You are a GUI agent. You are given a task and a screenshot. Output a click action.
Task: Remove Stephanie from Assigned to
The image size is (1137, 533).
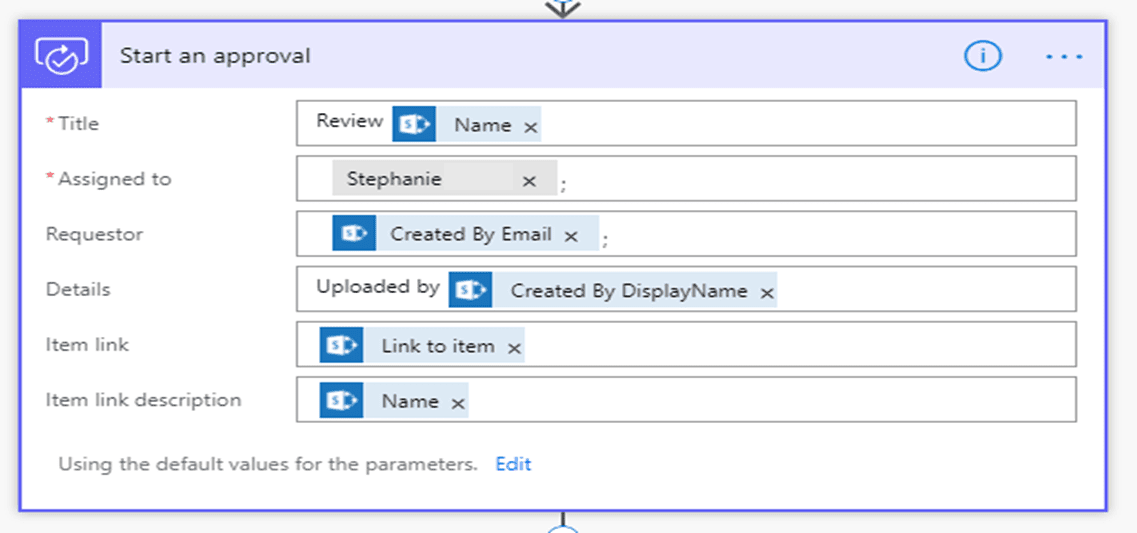point(529,181)
